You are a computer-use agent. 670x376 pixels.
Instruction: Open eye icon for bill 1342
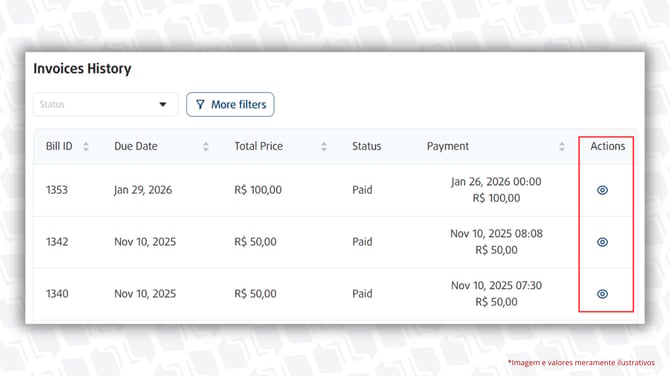pos(602,242)
